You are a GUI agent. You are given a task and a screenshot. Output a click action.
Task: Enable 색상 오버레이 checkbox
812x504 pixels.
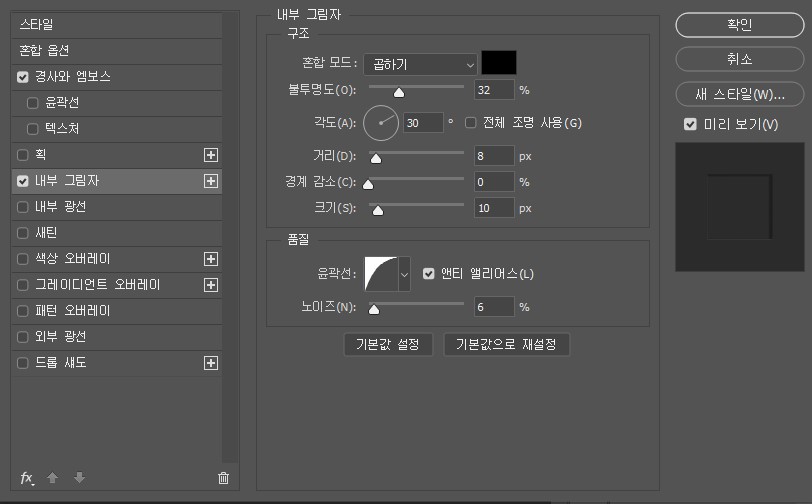[x=22, y=259]
